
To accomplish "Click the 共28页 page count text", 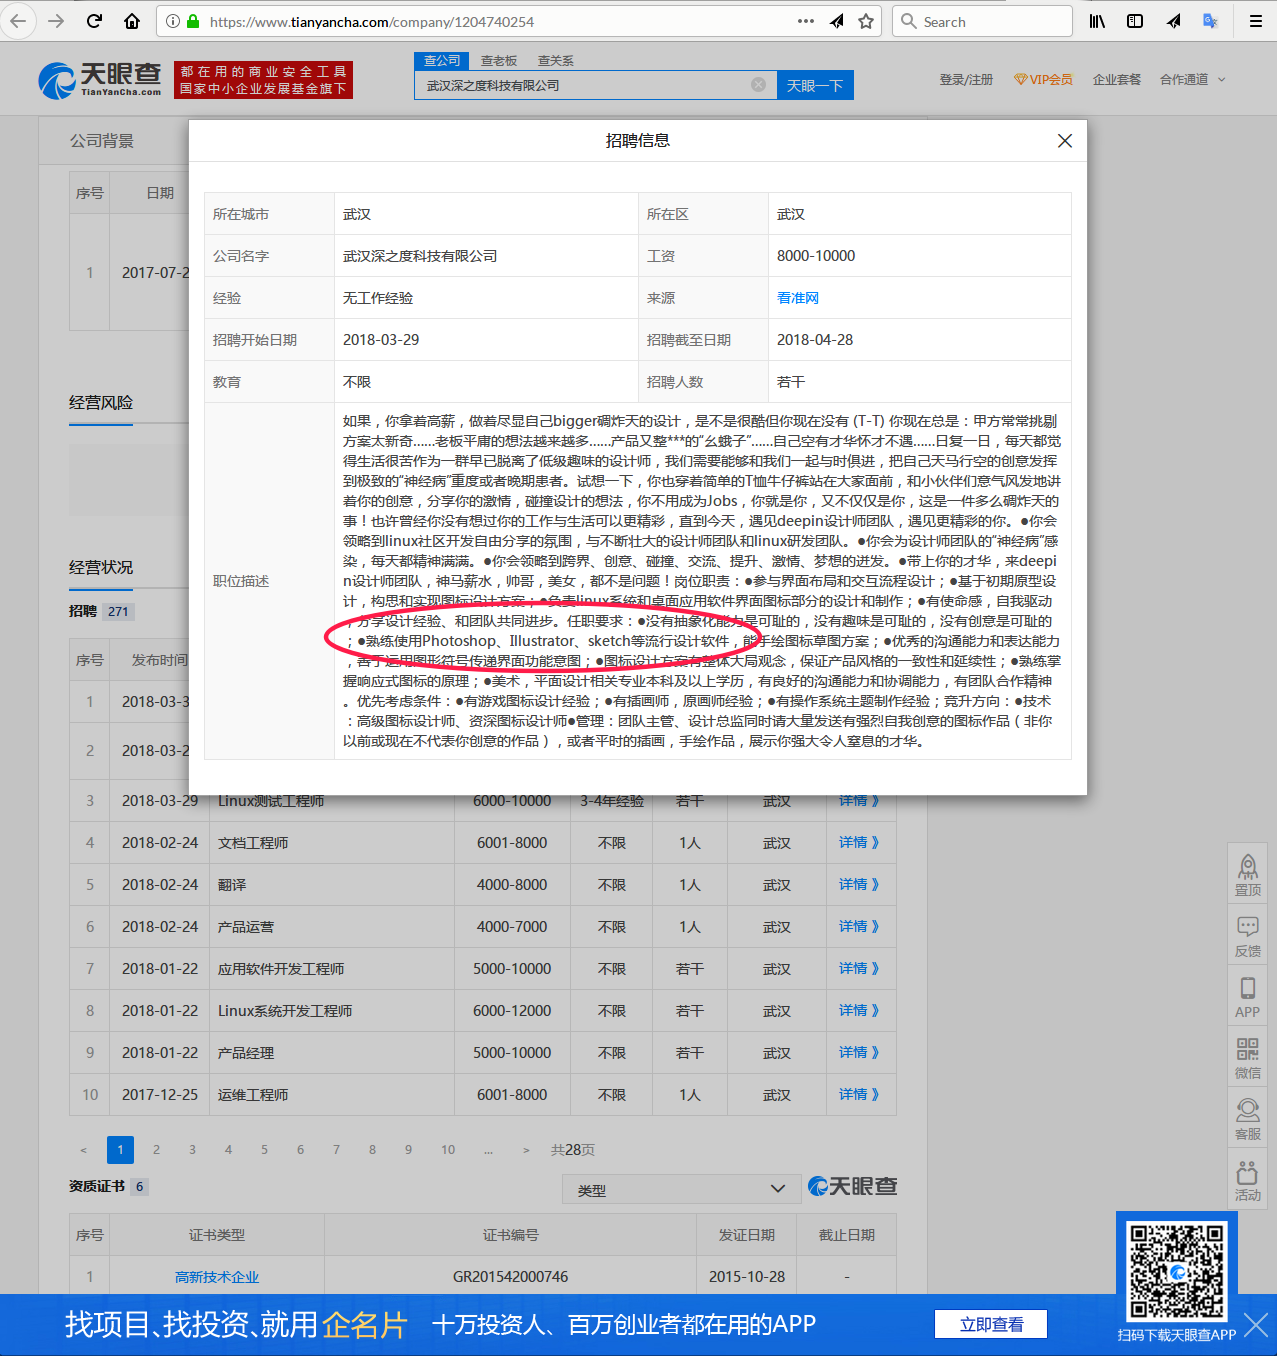I will click(573, 1150).
